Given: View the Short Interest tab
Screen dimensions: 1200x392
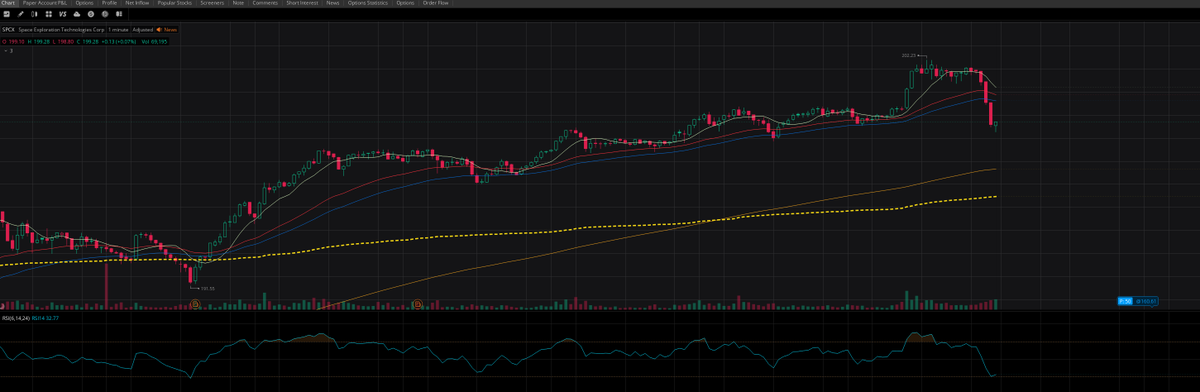Looking at the screenshot, I should tap(303, 3).
